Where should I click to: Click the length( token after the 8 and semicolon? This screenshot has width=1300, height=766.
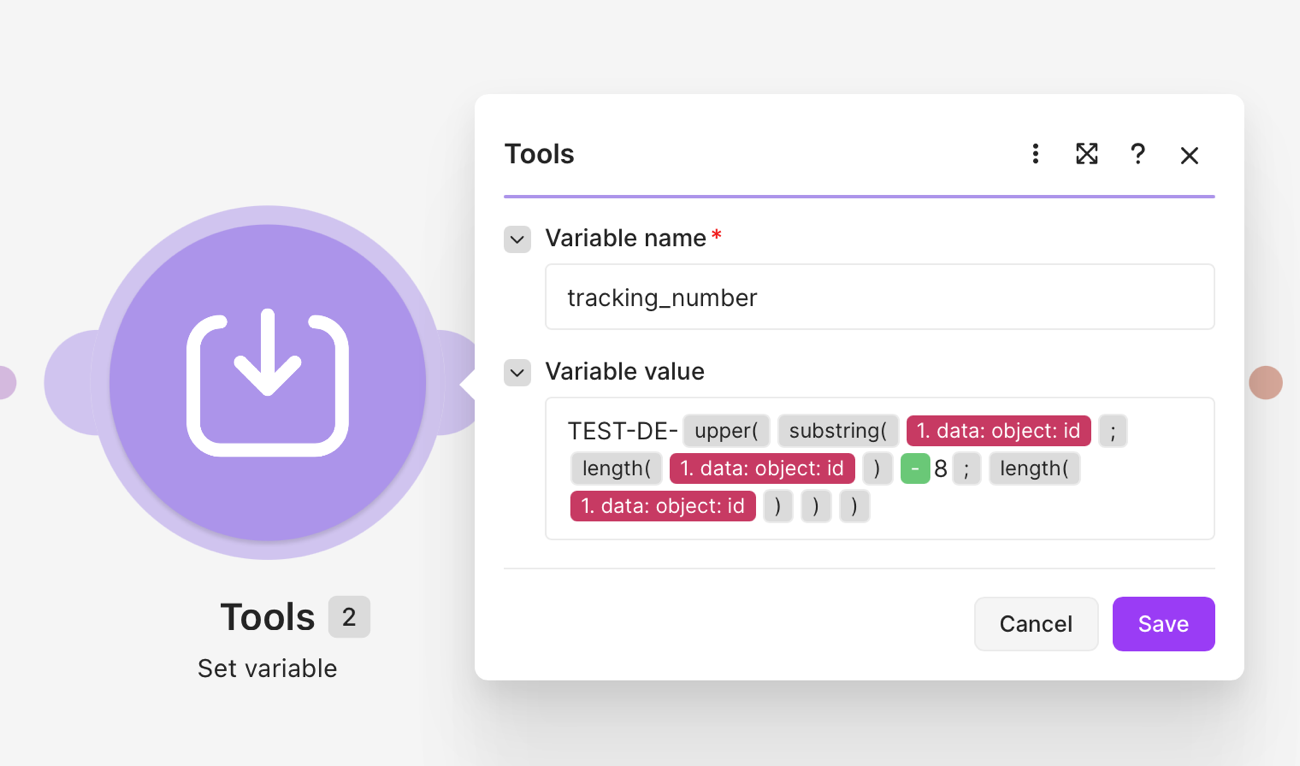pyautogui.click(x=1034, y=469)
